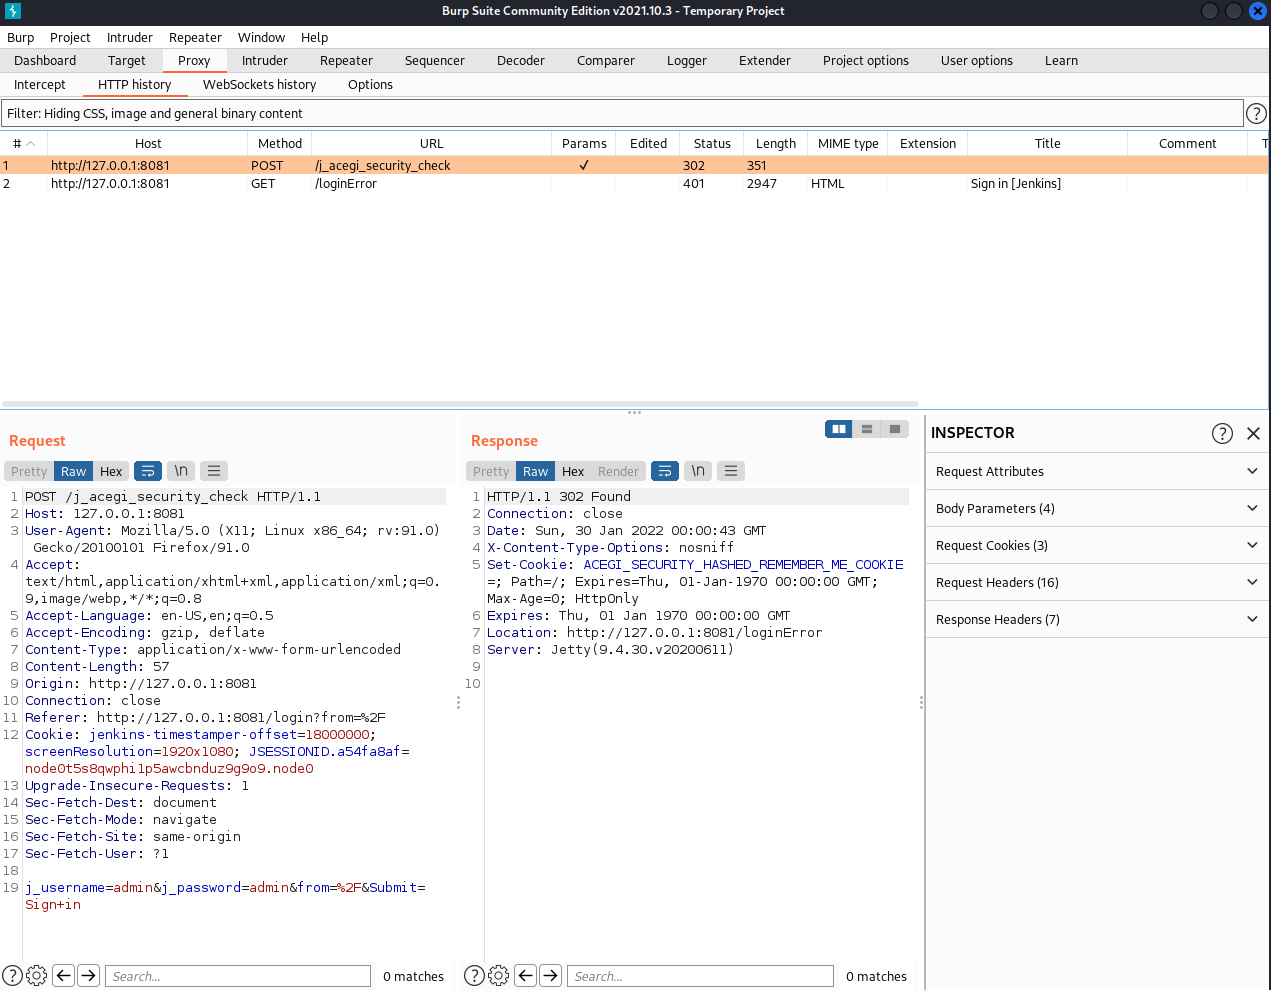Sort history by Length column

[x=776, y=144]
